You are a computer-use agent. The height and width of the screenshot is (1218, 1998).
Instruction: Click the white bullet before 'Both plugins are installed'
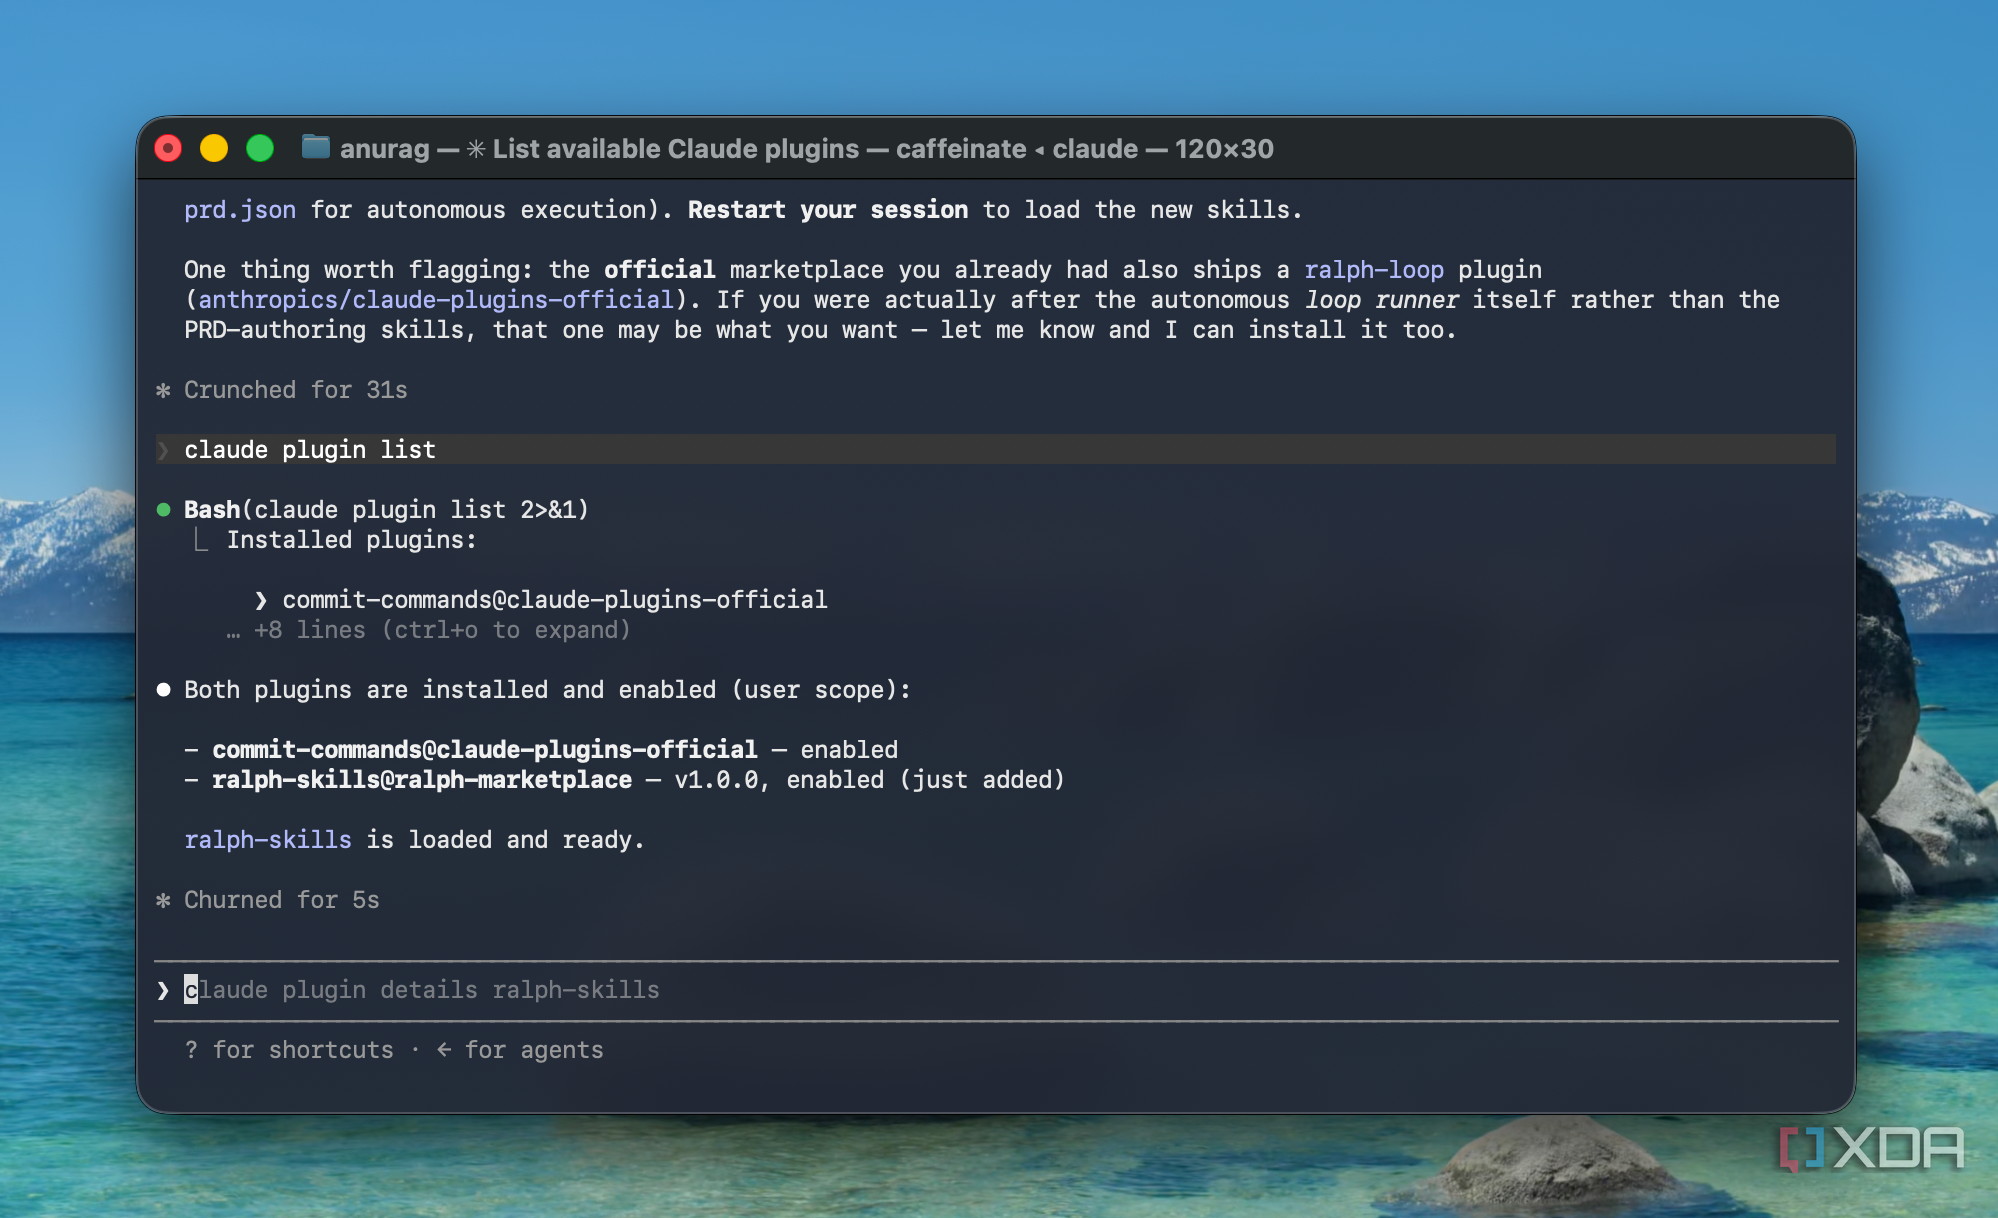coord(163,690)
